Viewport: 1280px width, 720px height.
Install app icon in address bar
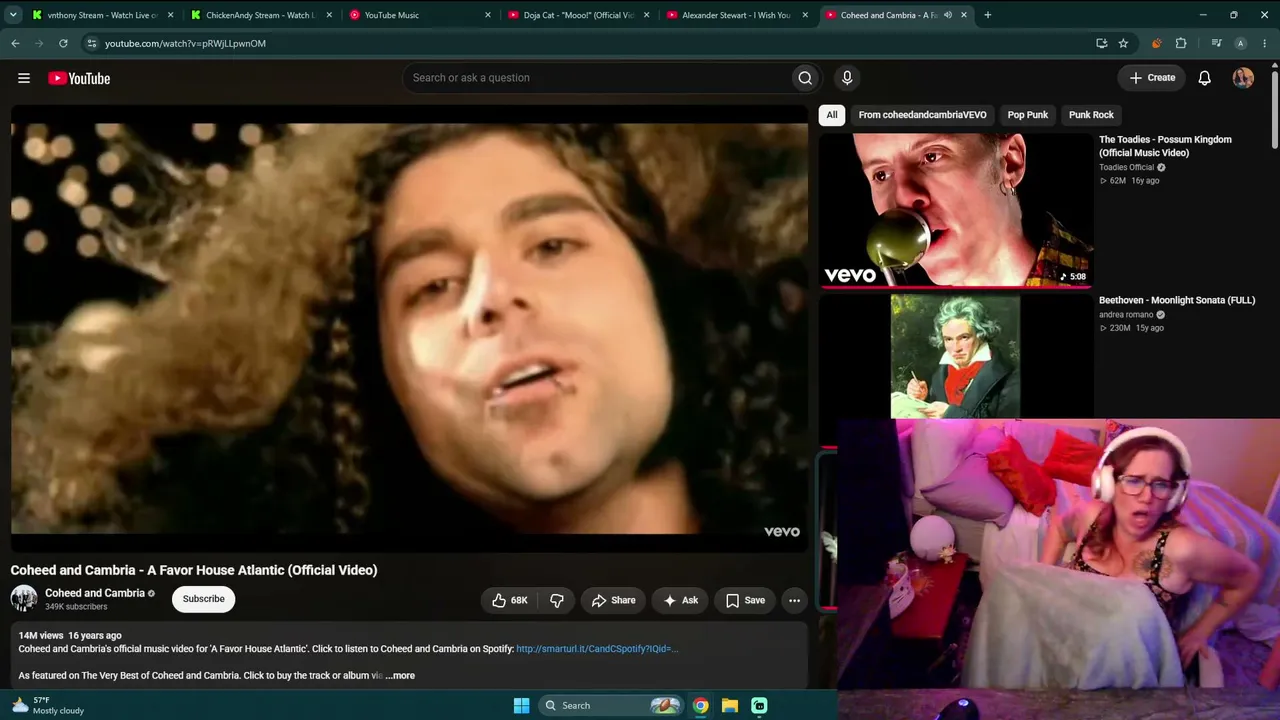tap(1101, 43)
